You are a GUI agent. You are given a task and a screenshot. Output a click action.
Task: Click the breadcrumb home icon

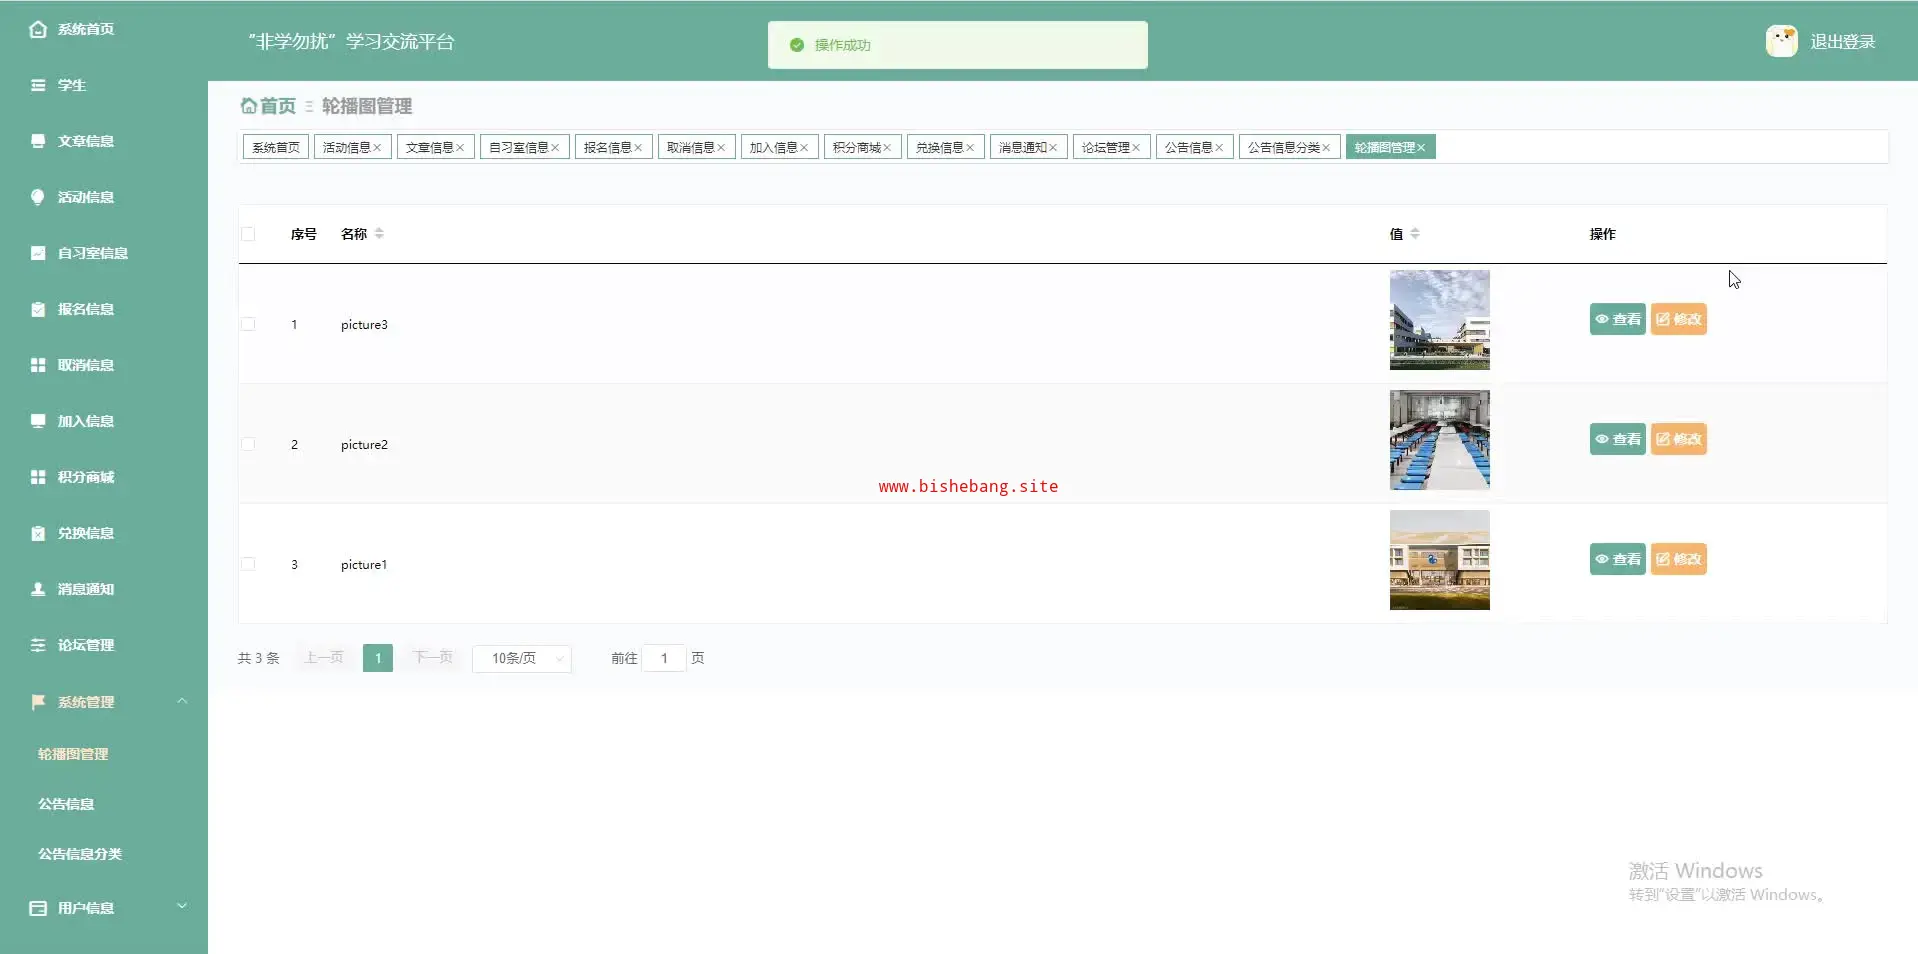coord(248,106)
